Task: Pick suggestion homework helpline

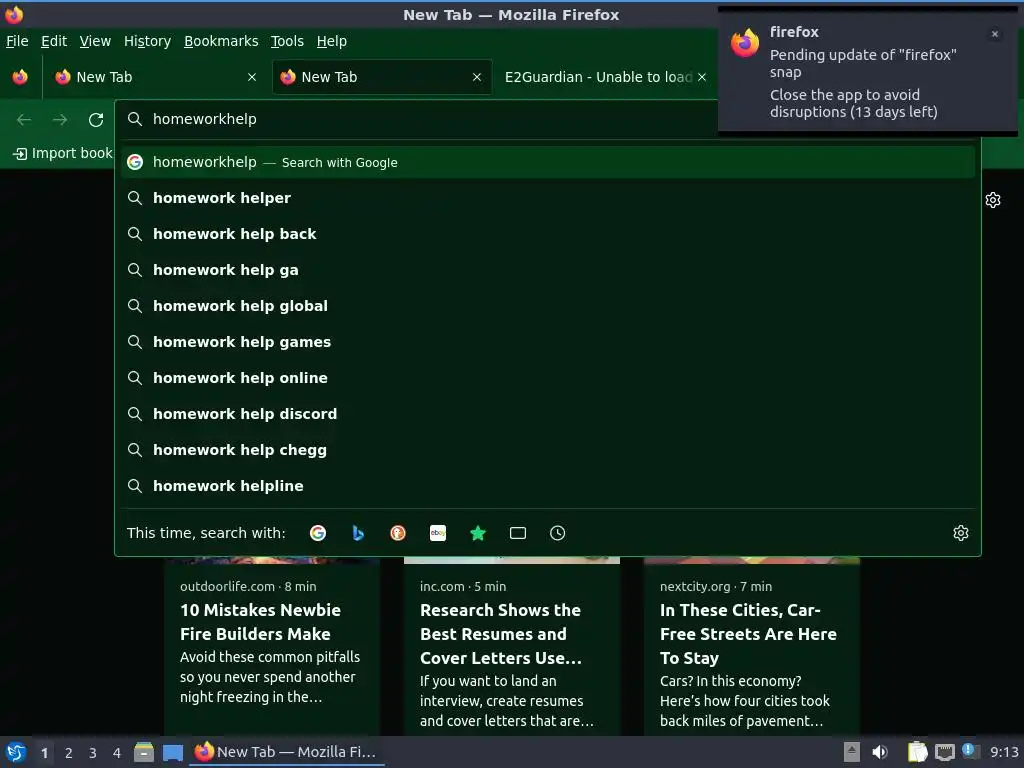Action: (547, 486)
